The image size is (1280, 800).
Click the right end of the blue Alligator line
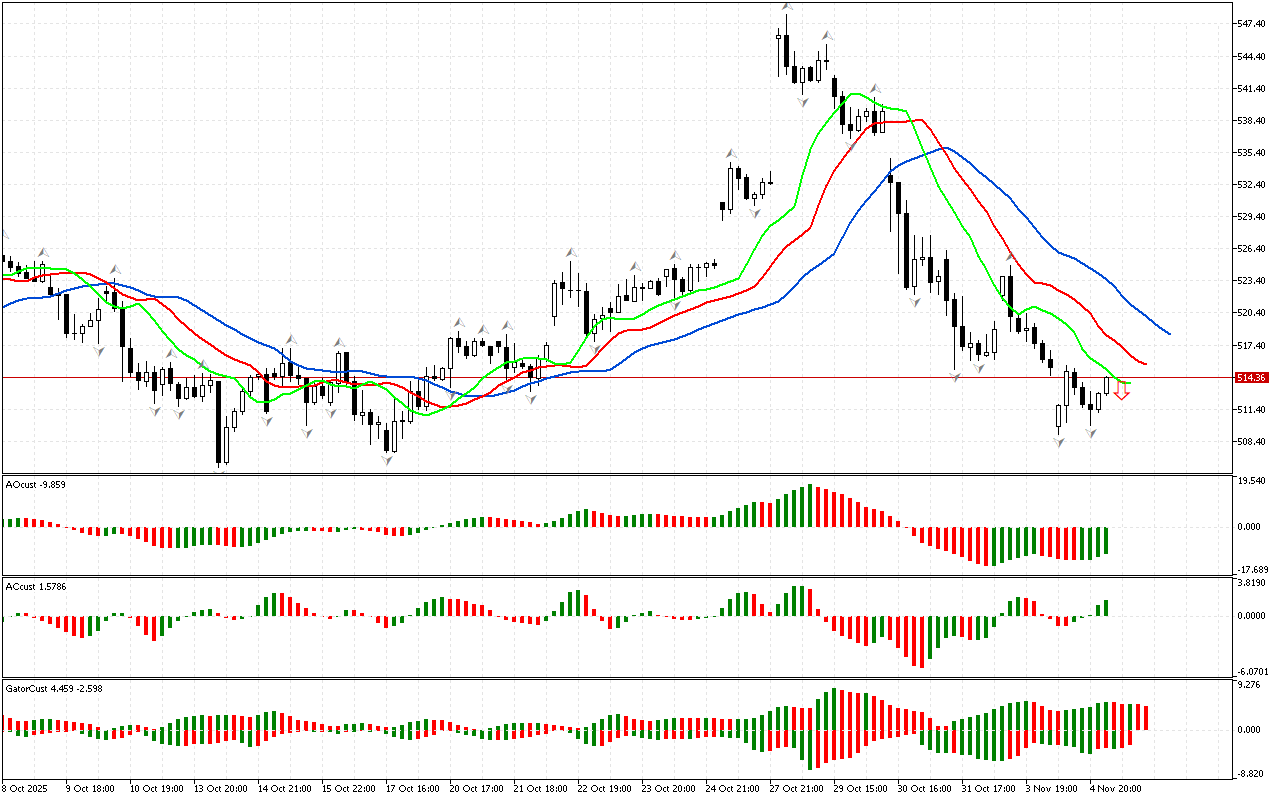[x=1169, y=333]
